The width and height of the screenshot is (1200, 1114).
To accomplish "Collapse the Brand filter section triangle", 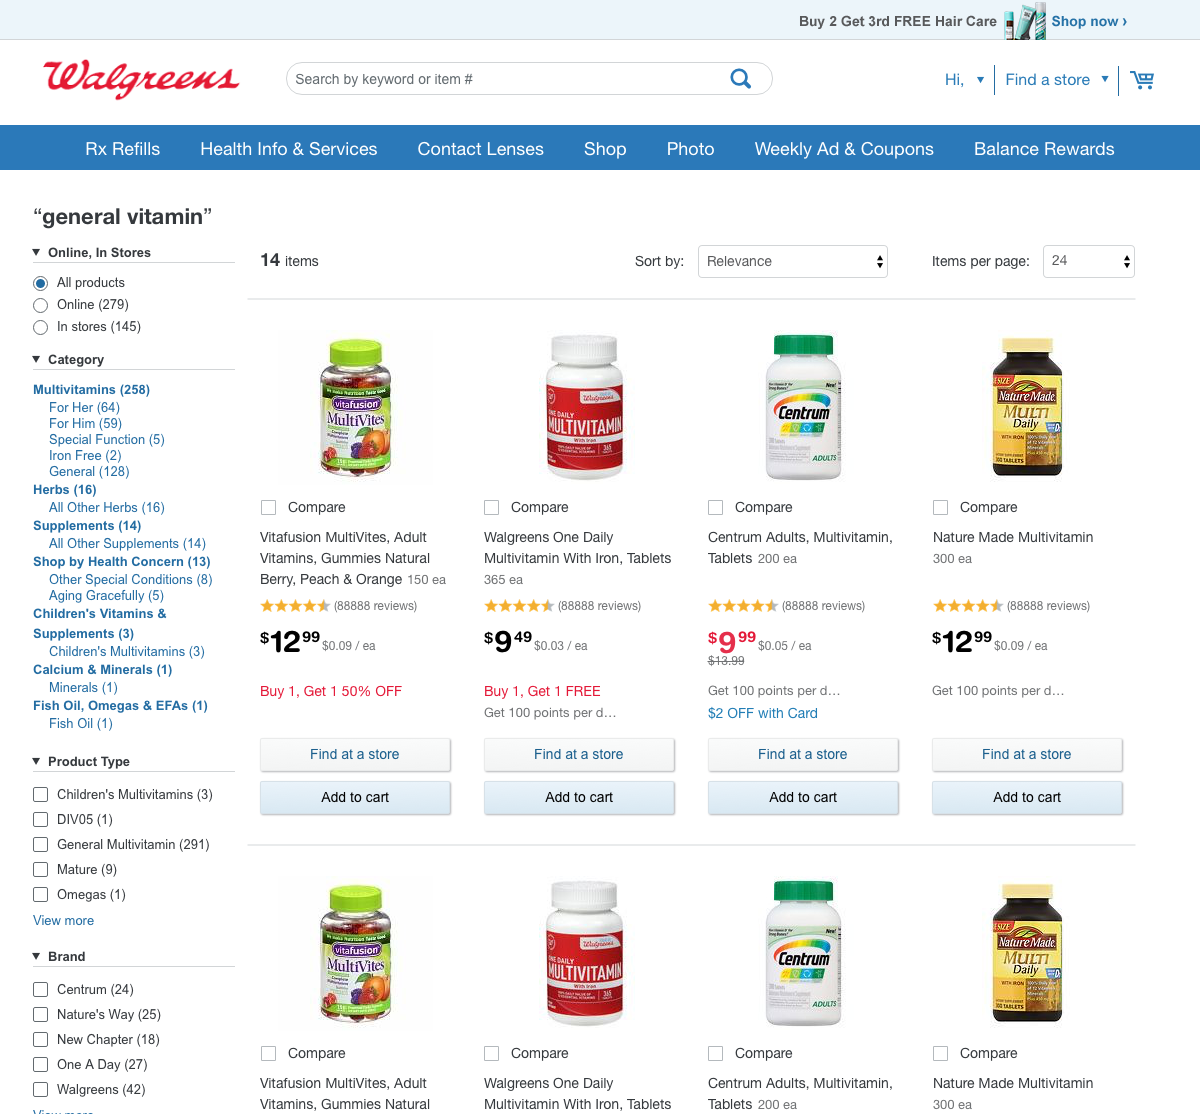I will click(37, 956).
